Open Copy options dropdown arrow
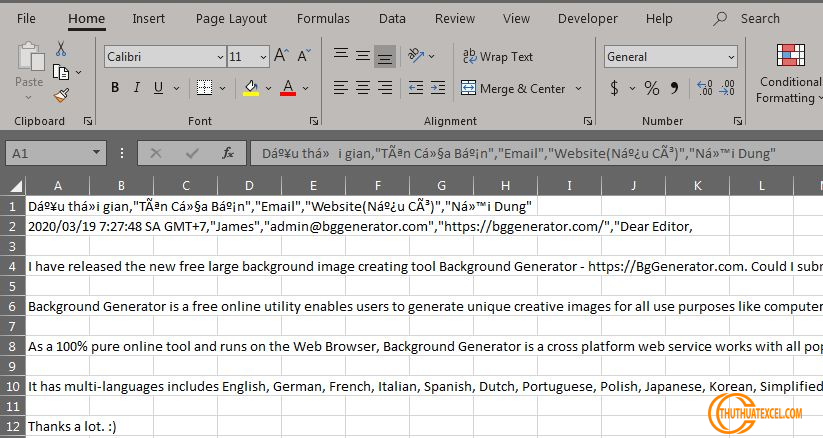The height and width of the screenshot is (438, 823). (78, 72)
